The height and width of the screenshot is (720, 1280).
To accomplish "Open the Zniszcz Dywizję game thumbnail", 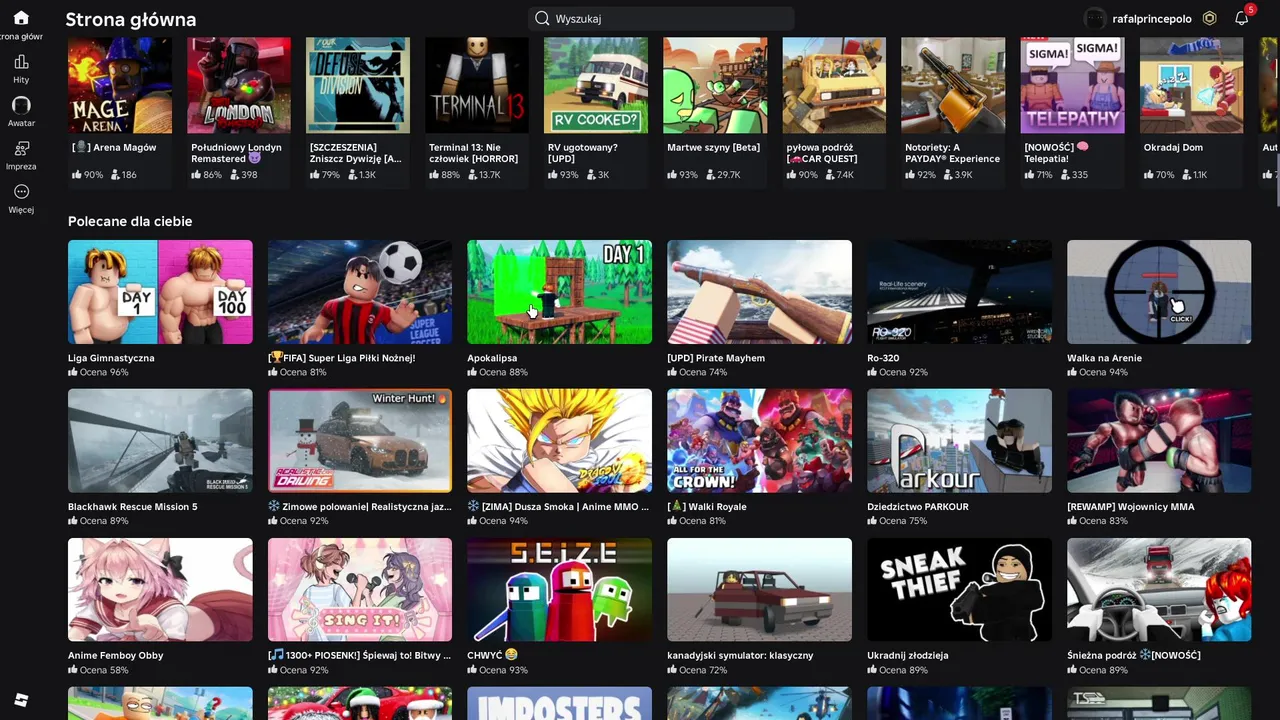I will 358,86.
